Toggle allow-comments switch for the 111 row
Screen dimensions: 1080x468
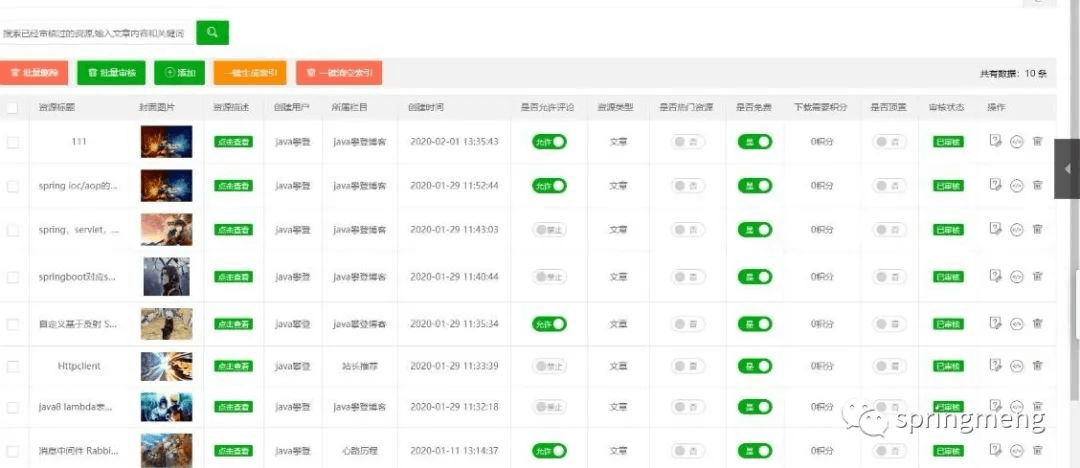pos(549,141)
